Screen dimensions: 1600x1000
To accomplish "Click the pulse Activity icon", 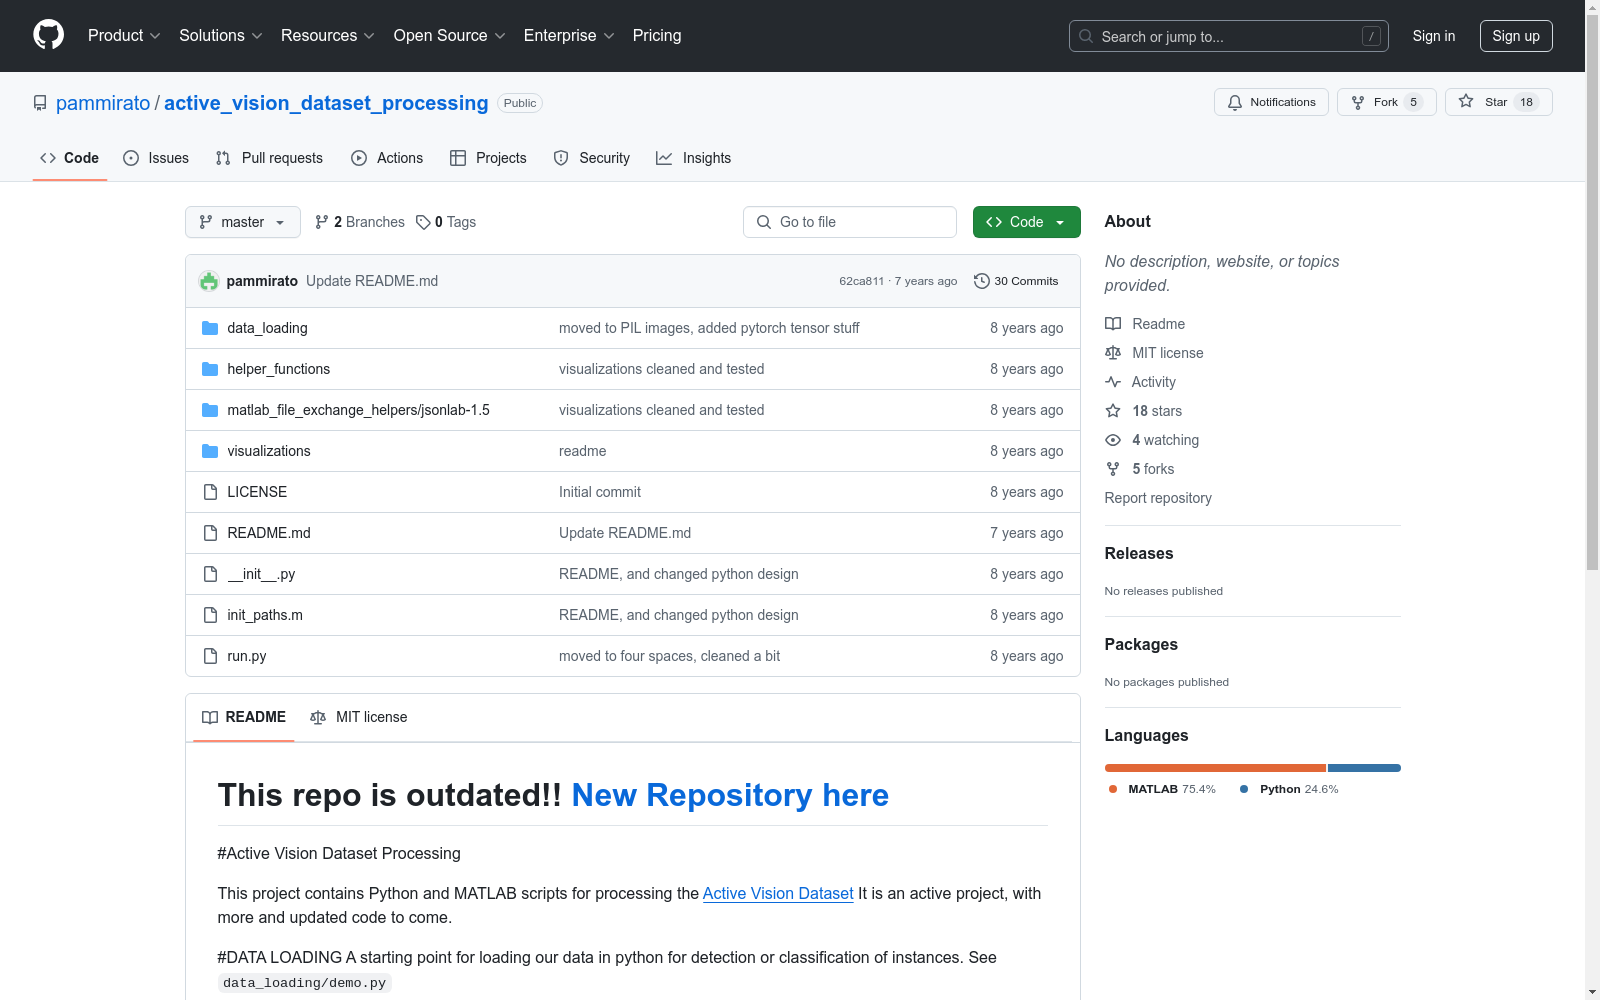I will (1113, 382).
